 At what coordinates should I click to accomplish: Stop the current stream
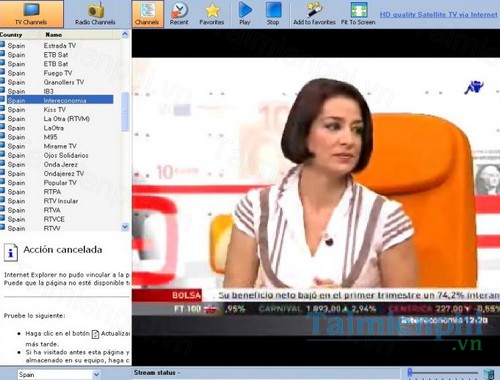pos(273,14)
